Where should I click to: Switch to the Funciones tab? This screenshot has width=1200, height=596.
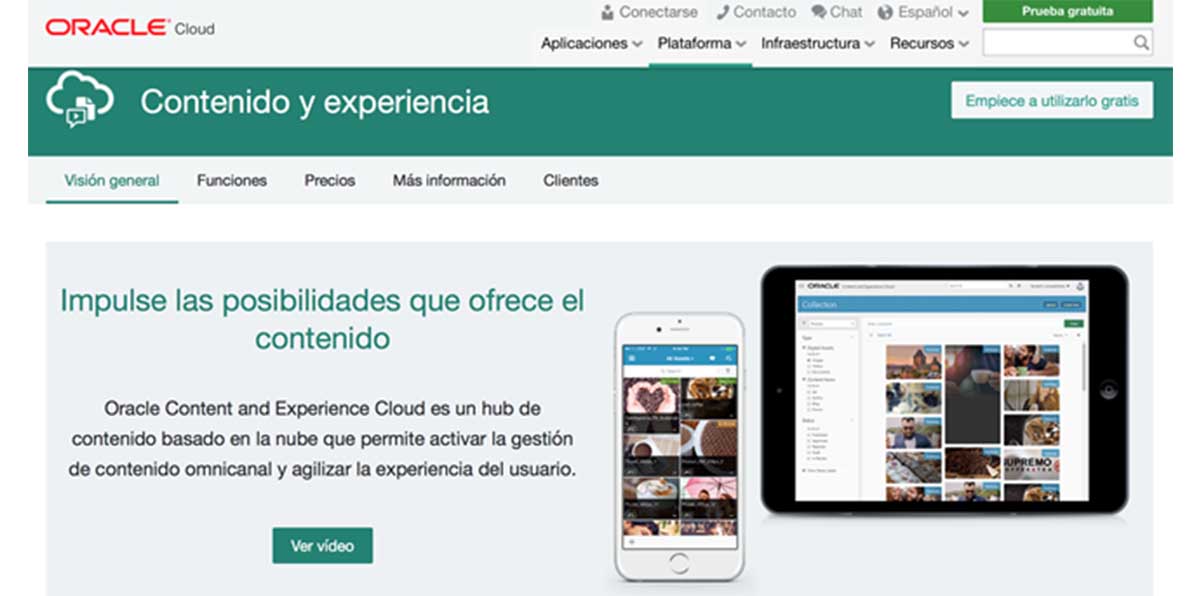(232, 181)
